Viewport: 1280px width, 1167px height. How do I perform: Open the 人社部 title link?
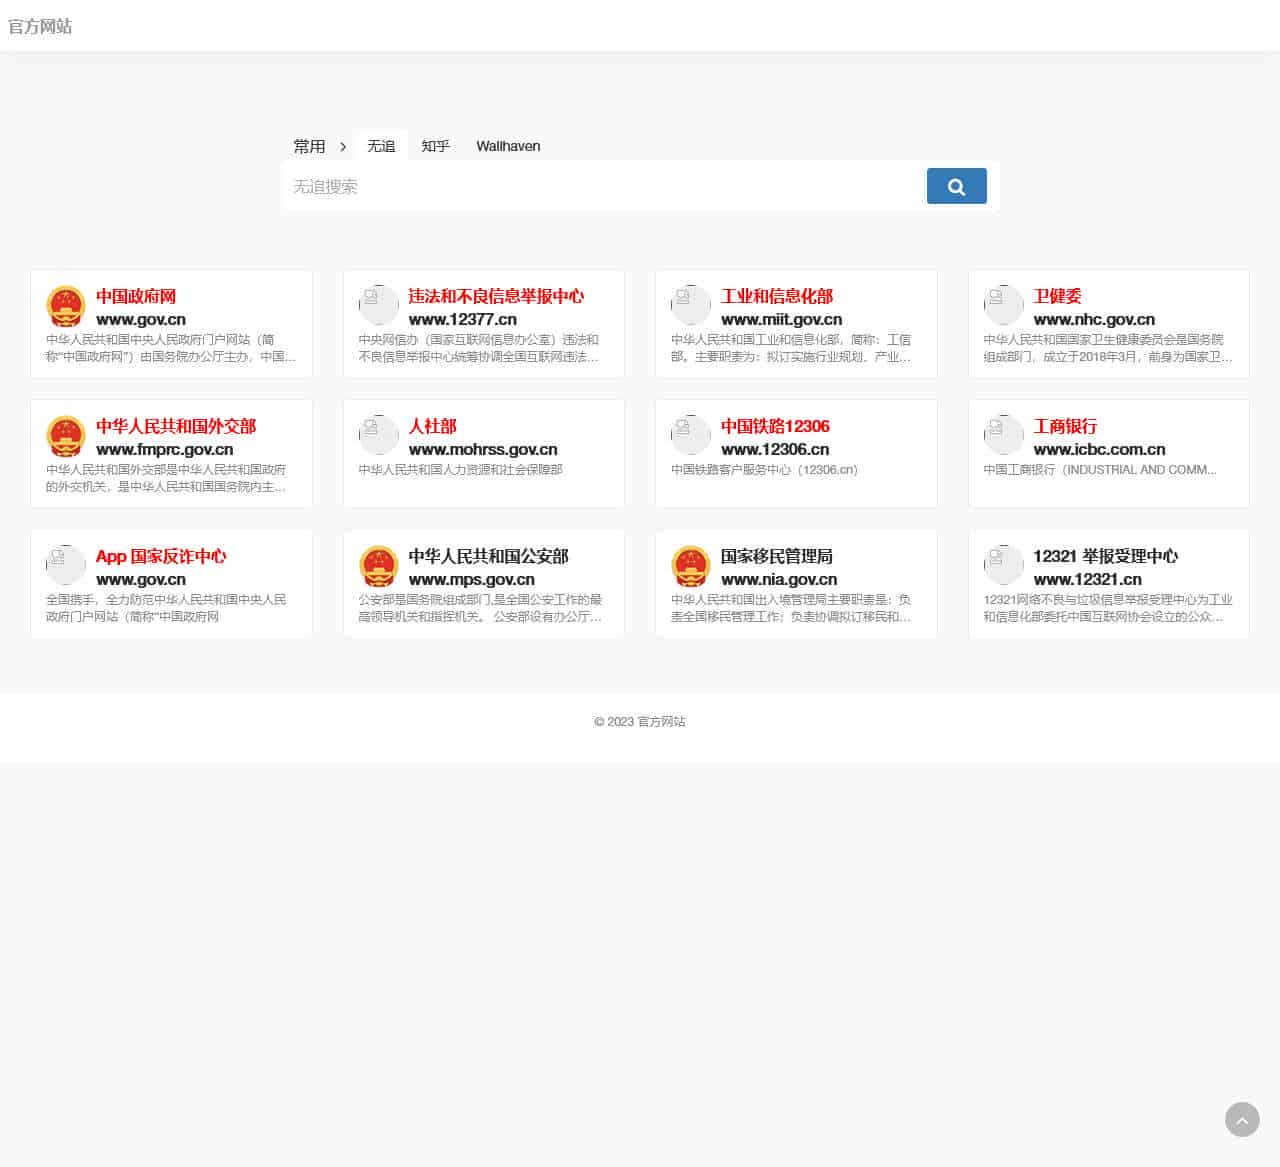click(x=432, y=426)
